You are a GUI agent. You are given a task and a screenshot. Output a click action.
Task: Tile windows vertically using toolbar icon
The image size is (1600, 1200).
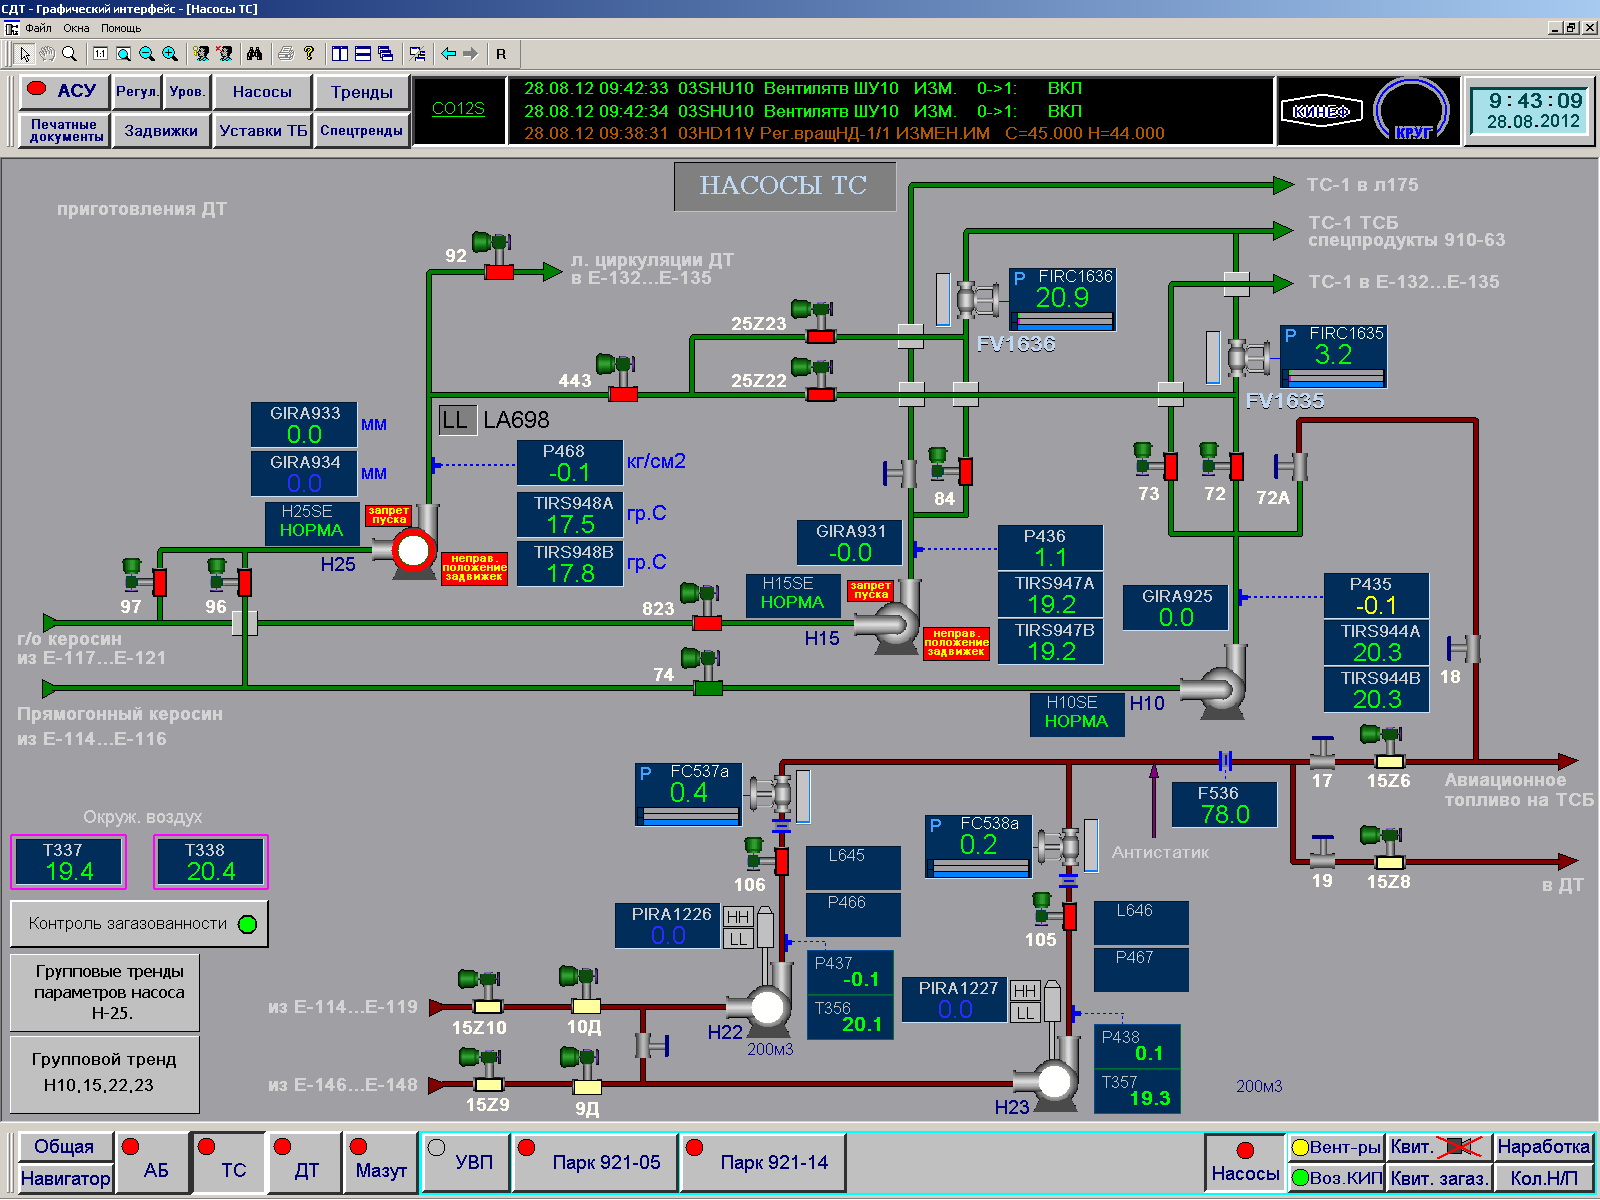pos(340,54)
